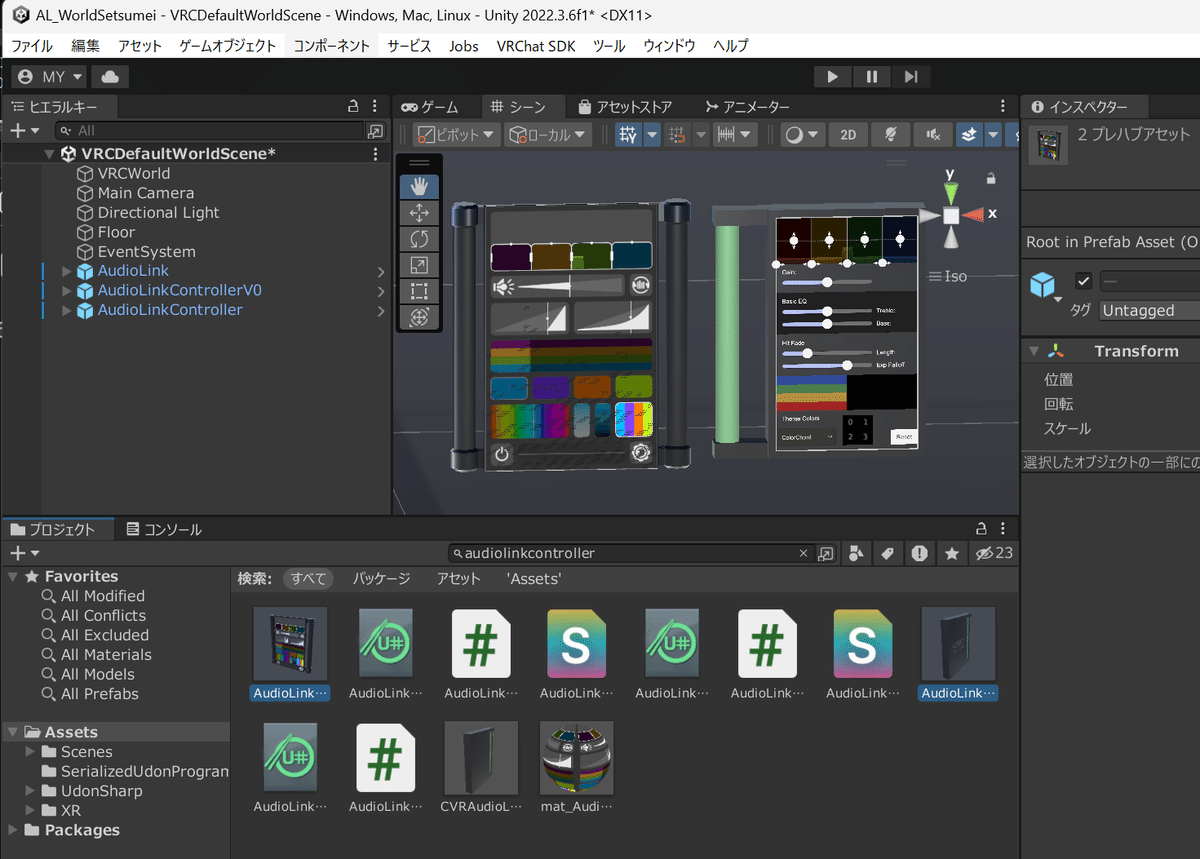This screenshot has width=1200, height=859.
Task: Open Hierarchy search-by-type picker icon
Action: coord(375,131)
